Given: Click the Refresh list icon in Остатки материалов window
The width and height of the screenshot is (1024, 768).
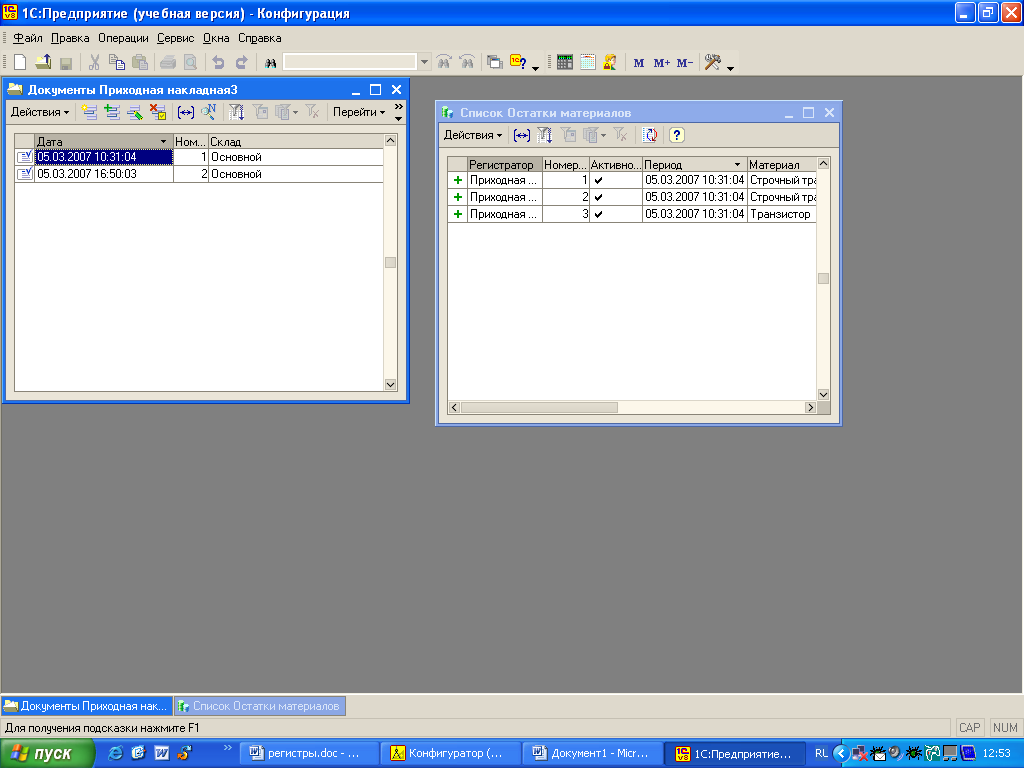Looking at the screenshot, I should click(650, 135).
